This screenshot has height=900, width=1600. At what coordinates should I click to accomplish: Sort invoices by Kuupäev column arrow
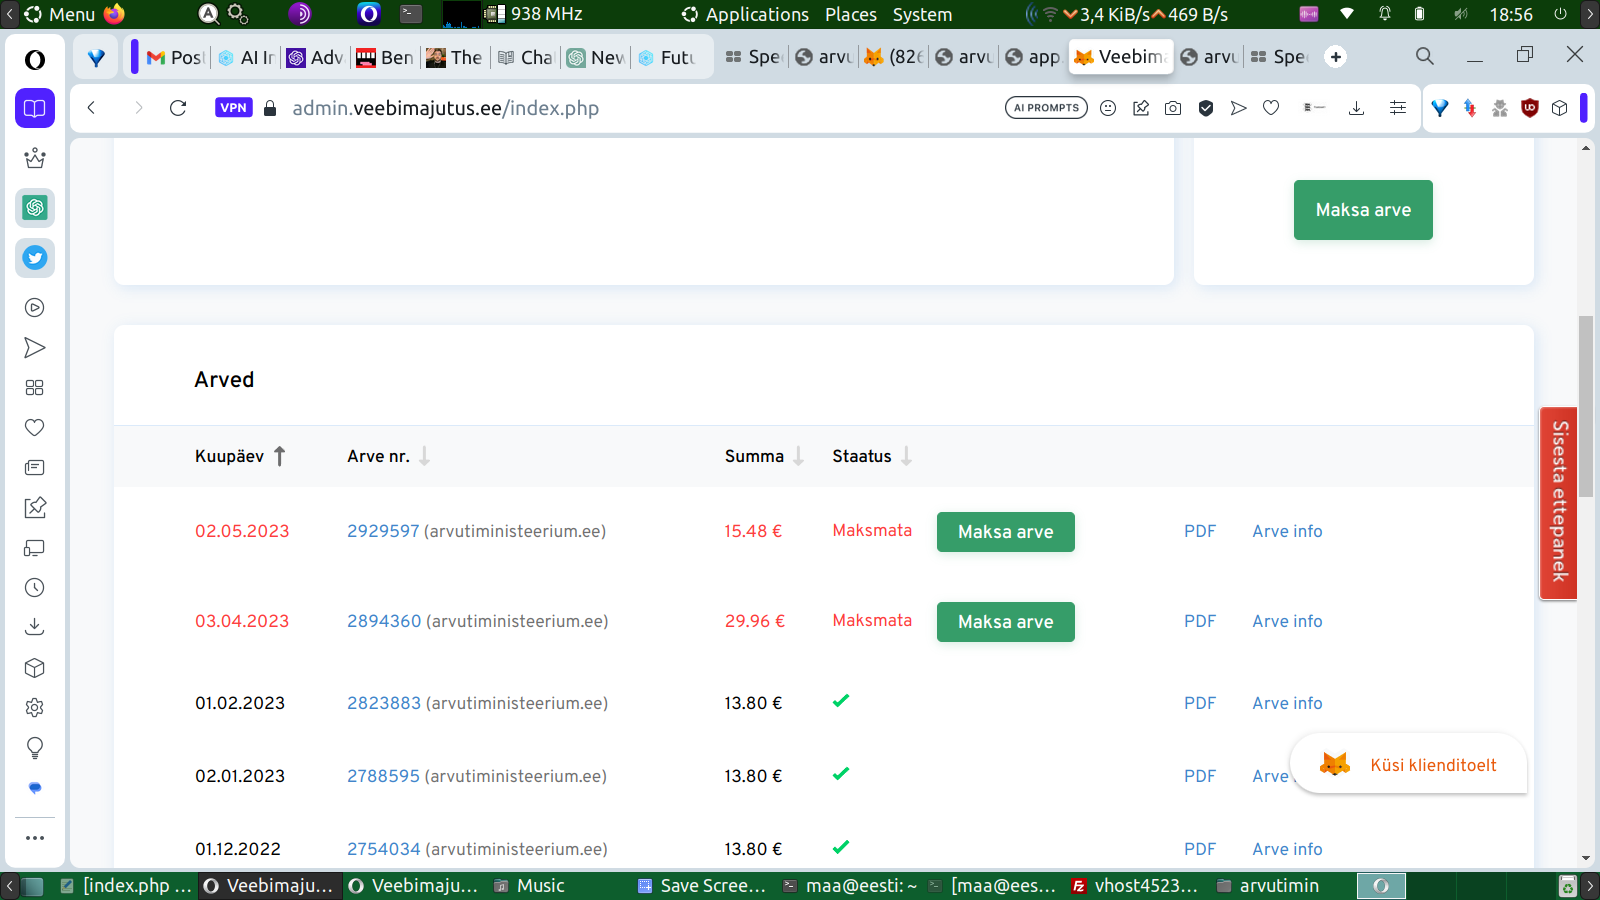tap(280, 456)
